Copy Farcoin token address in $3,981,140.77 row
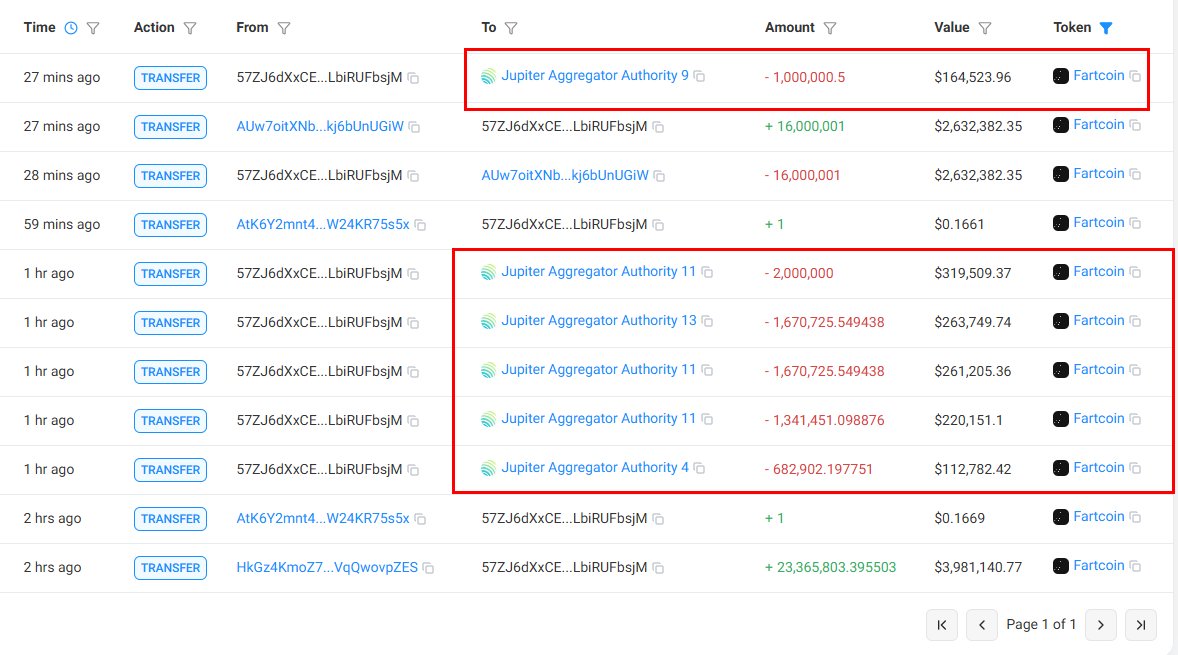 click(1135, 566)
